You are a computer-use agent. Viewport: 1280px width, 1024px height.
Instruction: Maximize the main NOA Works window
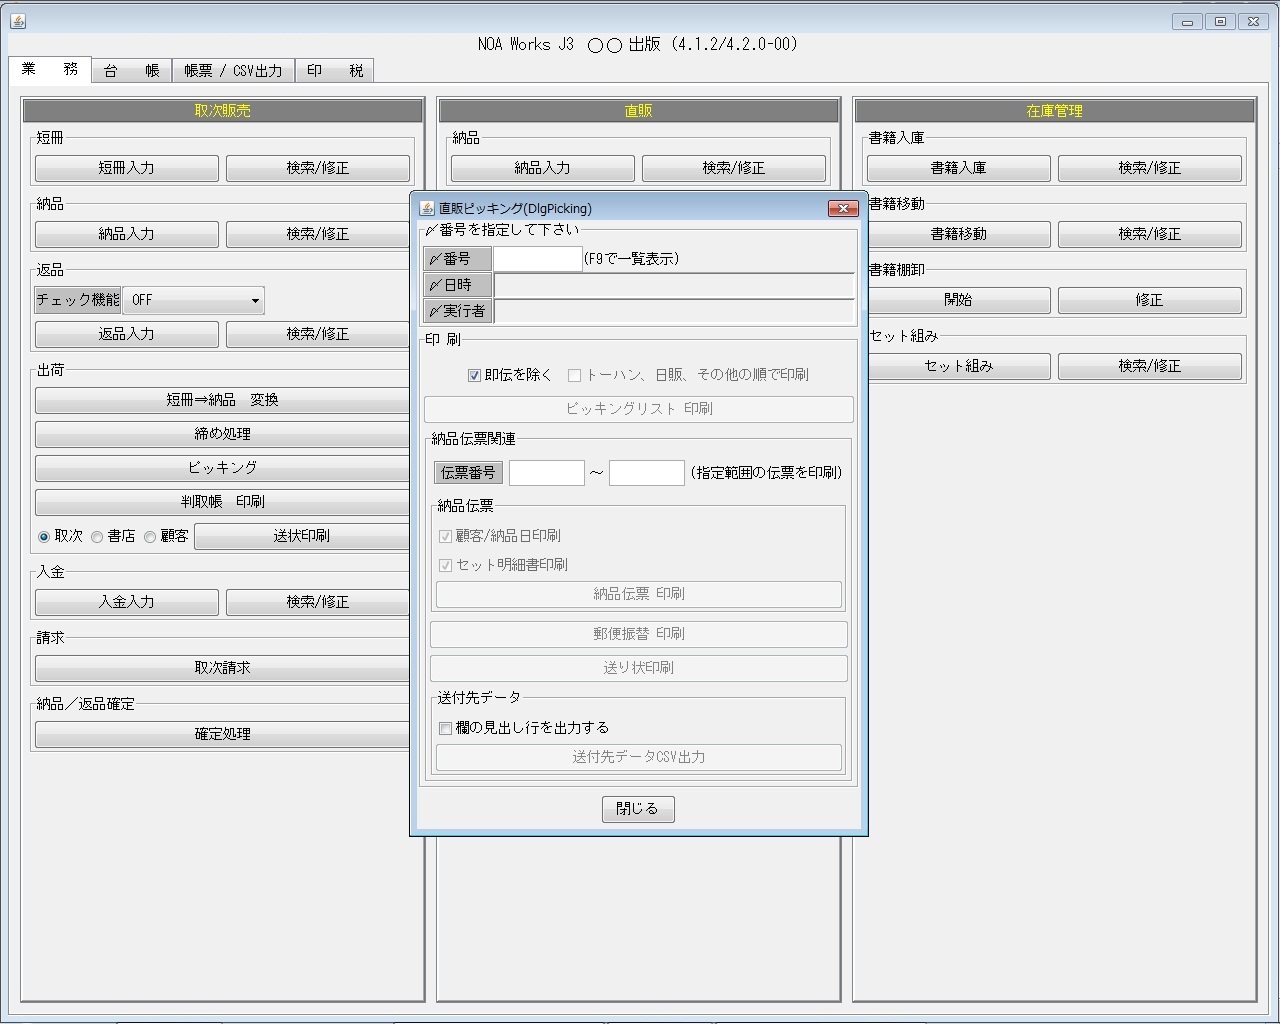(1220, 22)
